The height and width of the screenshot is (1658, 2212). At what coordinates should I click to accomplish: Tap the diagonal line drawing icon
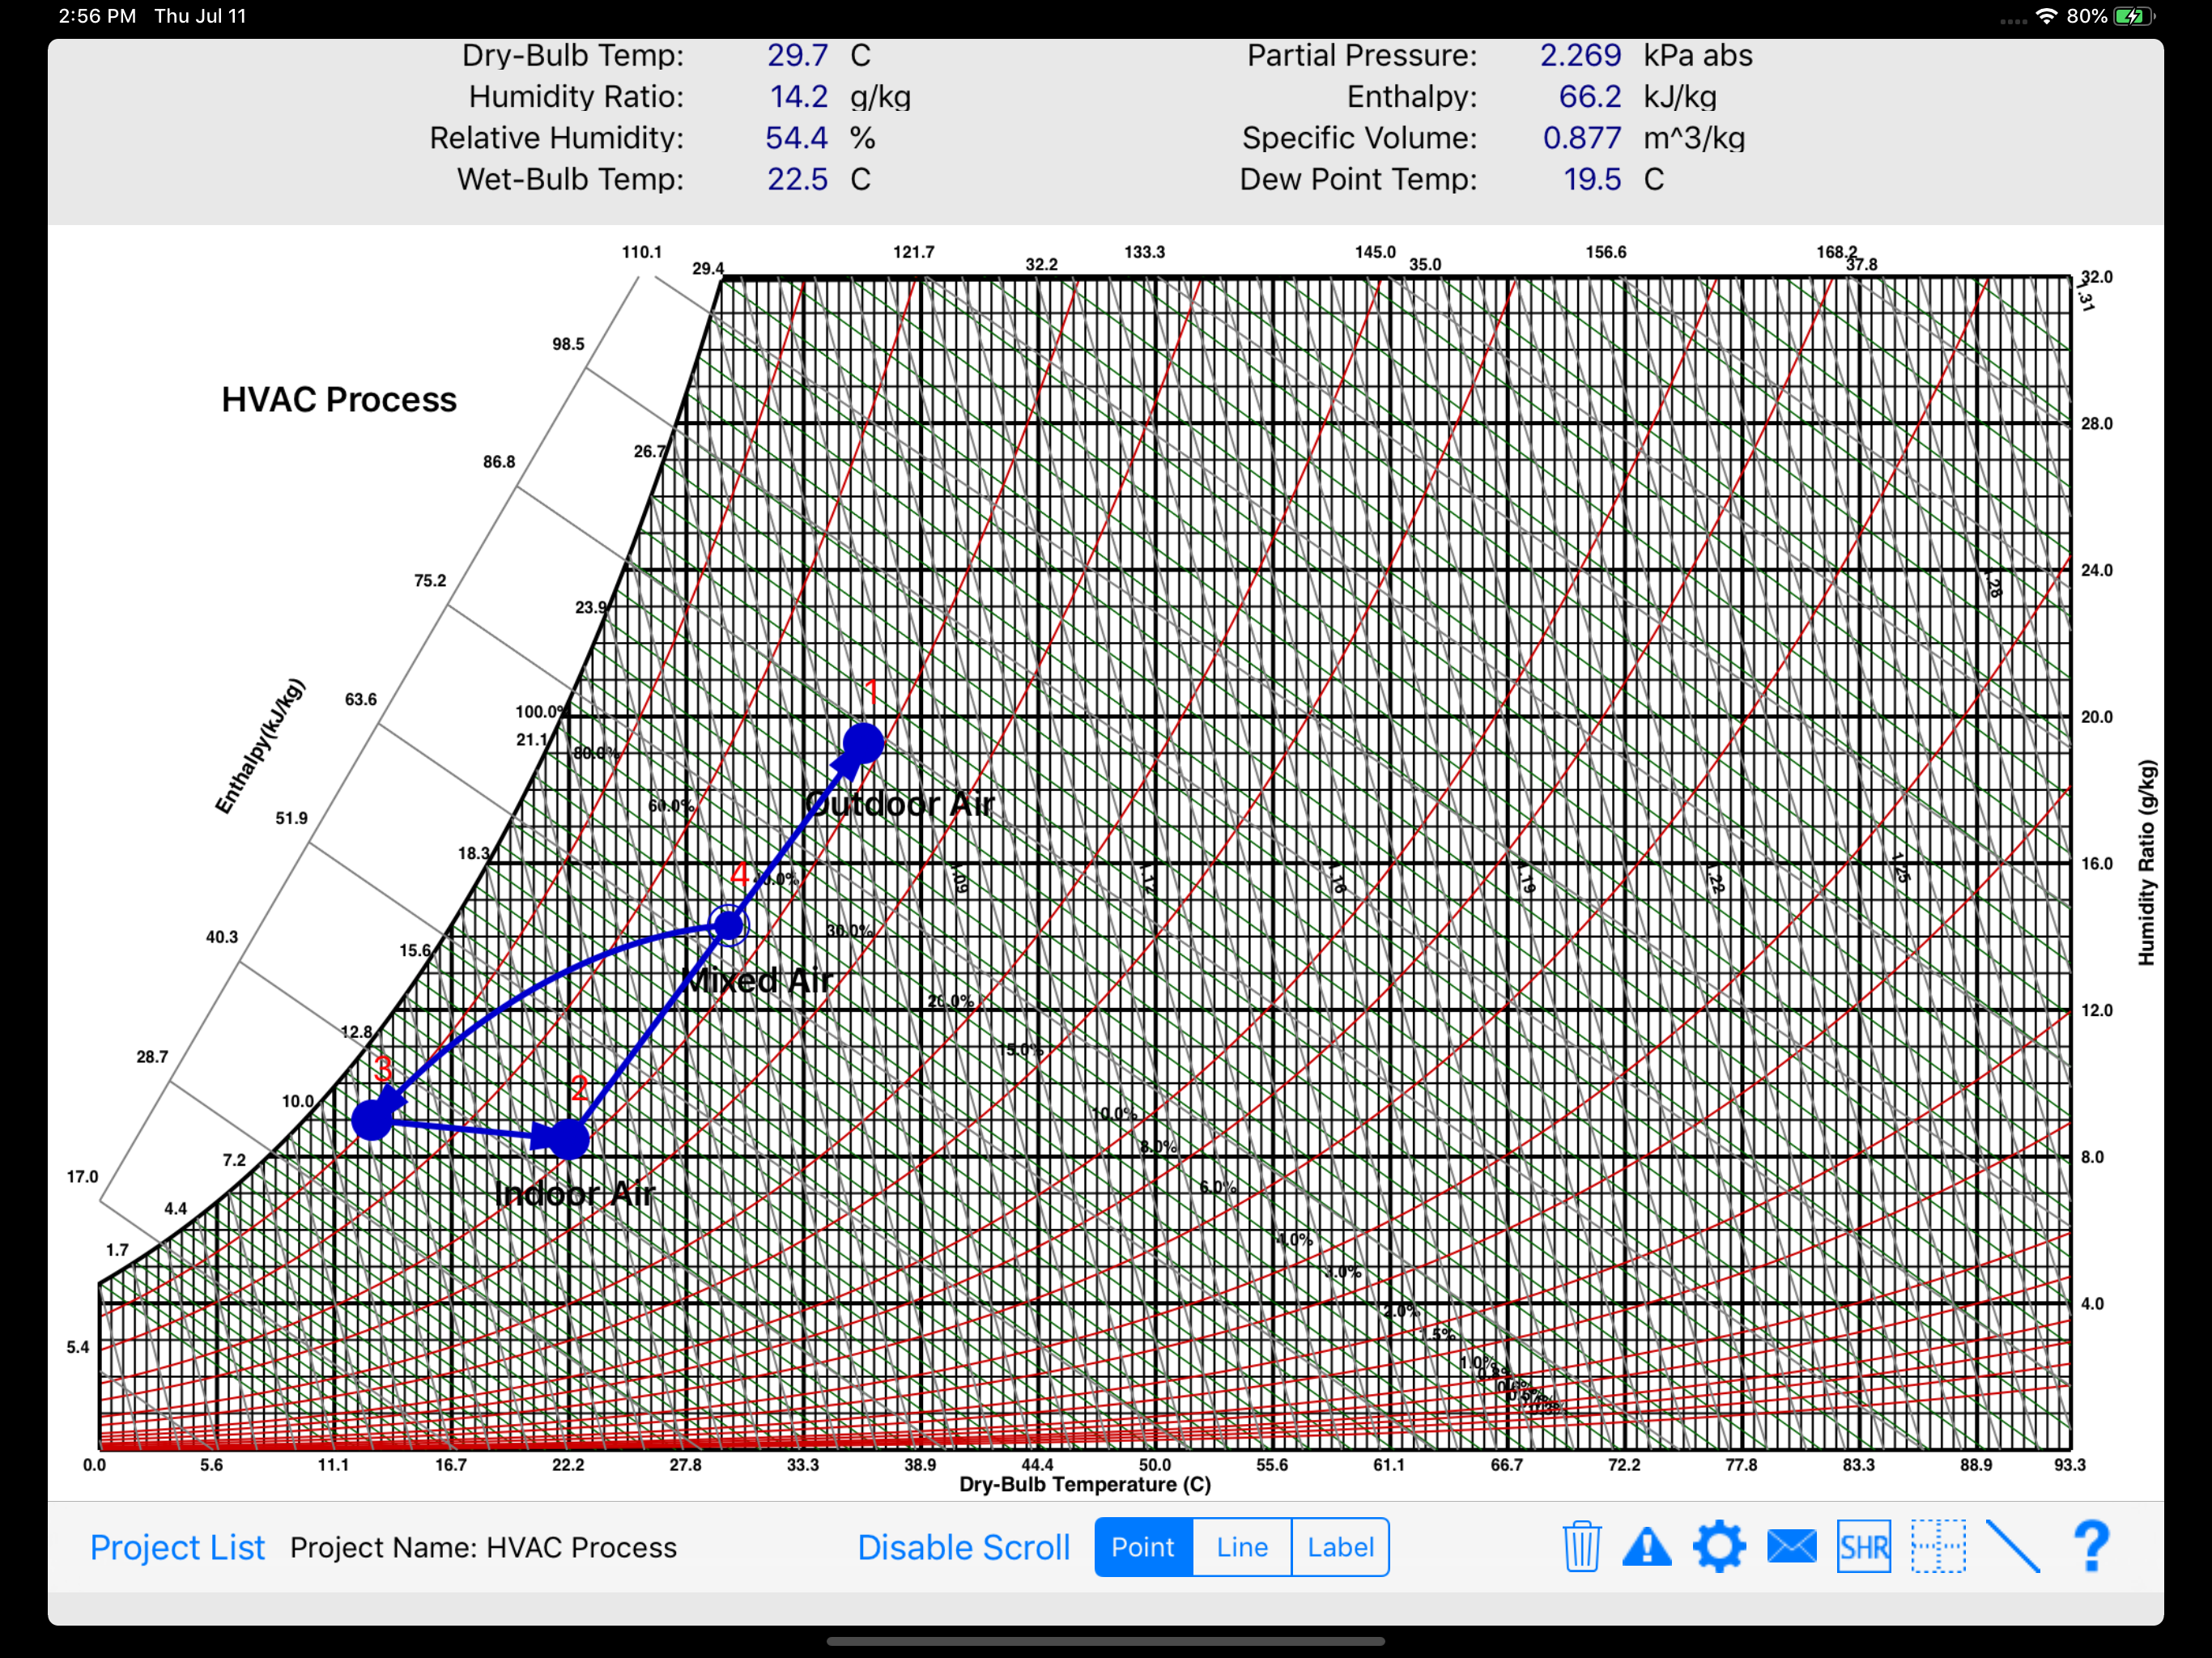click(2012, 1546)
